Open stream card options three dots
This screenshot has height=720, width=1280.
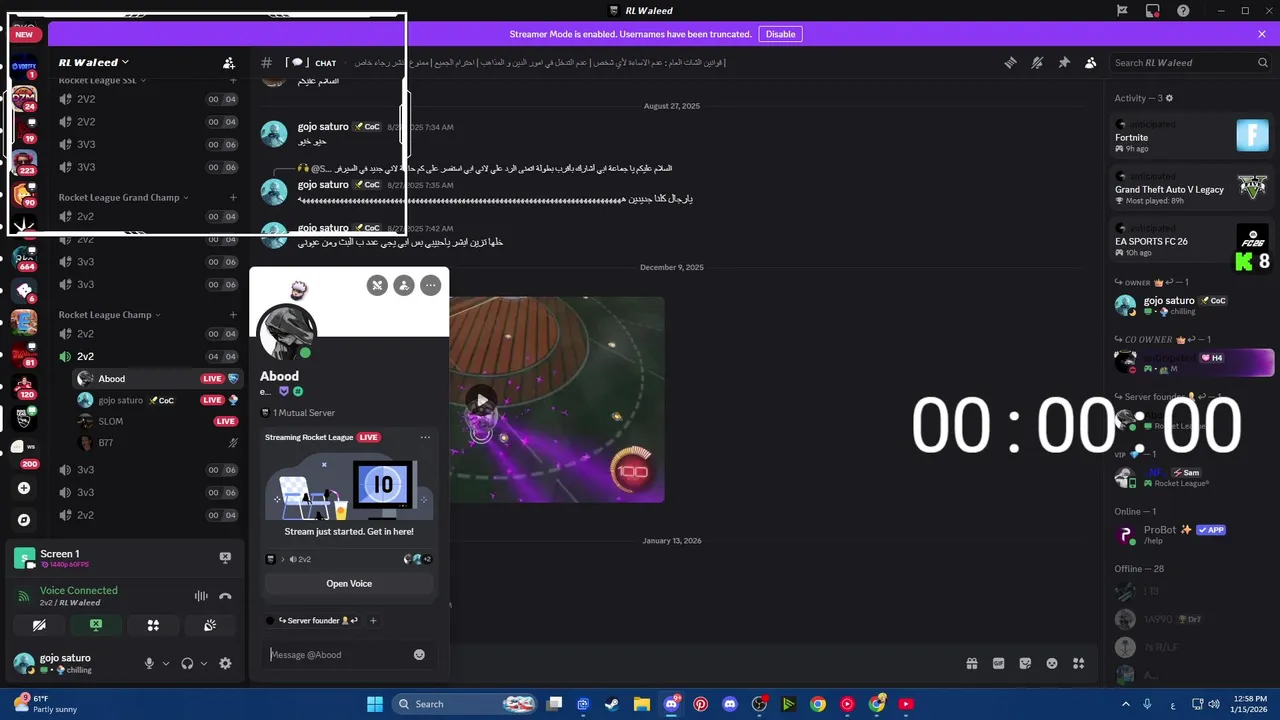pyautogui.click(x=425, y=437)
